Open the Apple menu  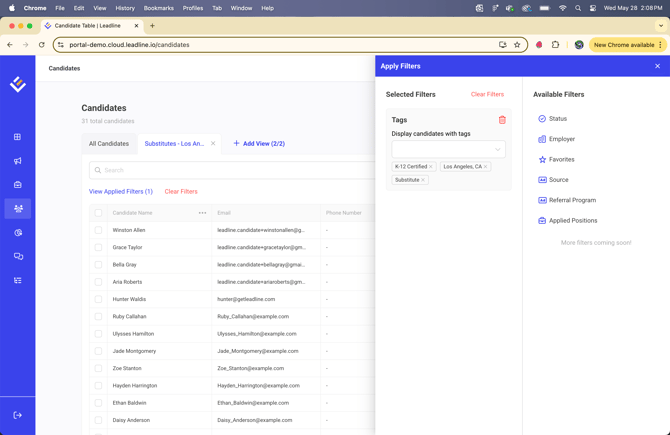point(12,8)
